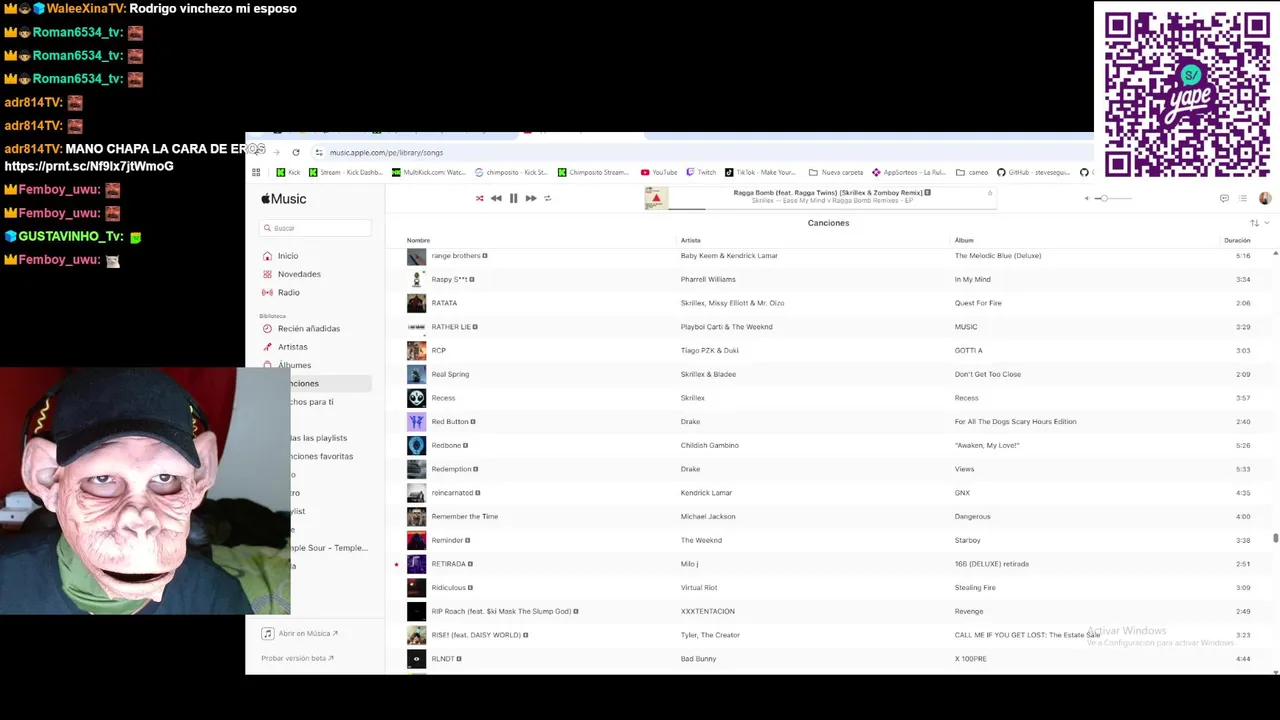Image resolution: width=1280 pixels, height=720 pixels.
Task: Open artist Tyler, The Creator
Action: coord(710,635)
